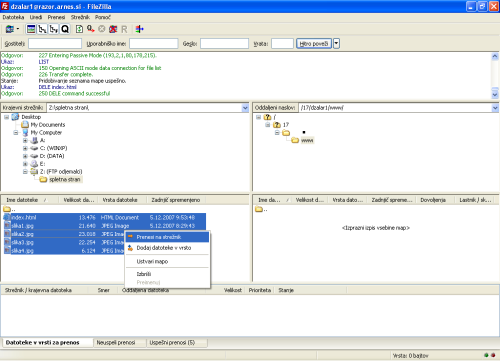
Task: Click the reconnect R icon
Action: point(124,29)
